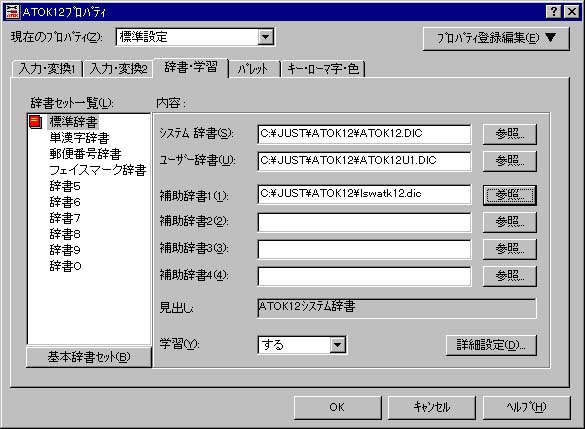Screen dimensions: 585x429
Task: Expand the 学習 dropdown showing する
Action: (x=338, y=345)
